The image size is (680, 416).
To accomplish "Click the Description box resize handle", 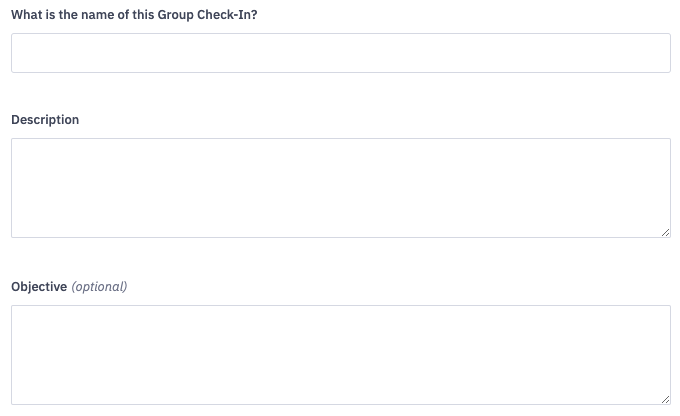I will coord(665,232).
